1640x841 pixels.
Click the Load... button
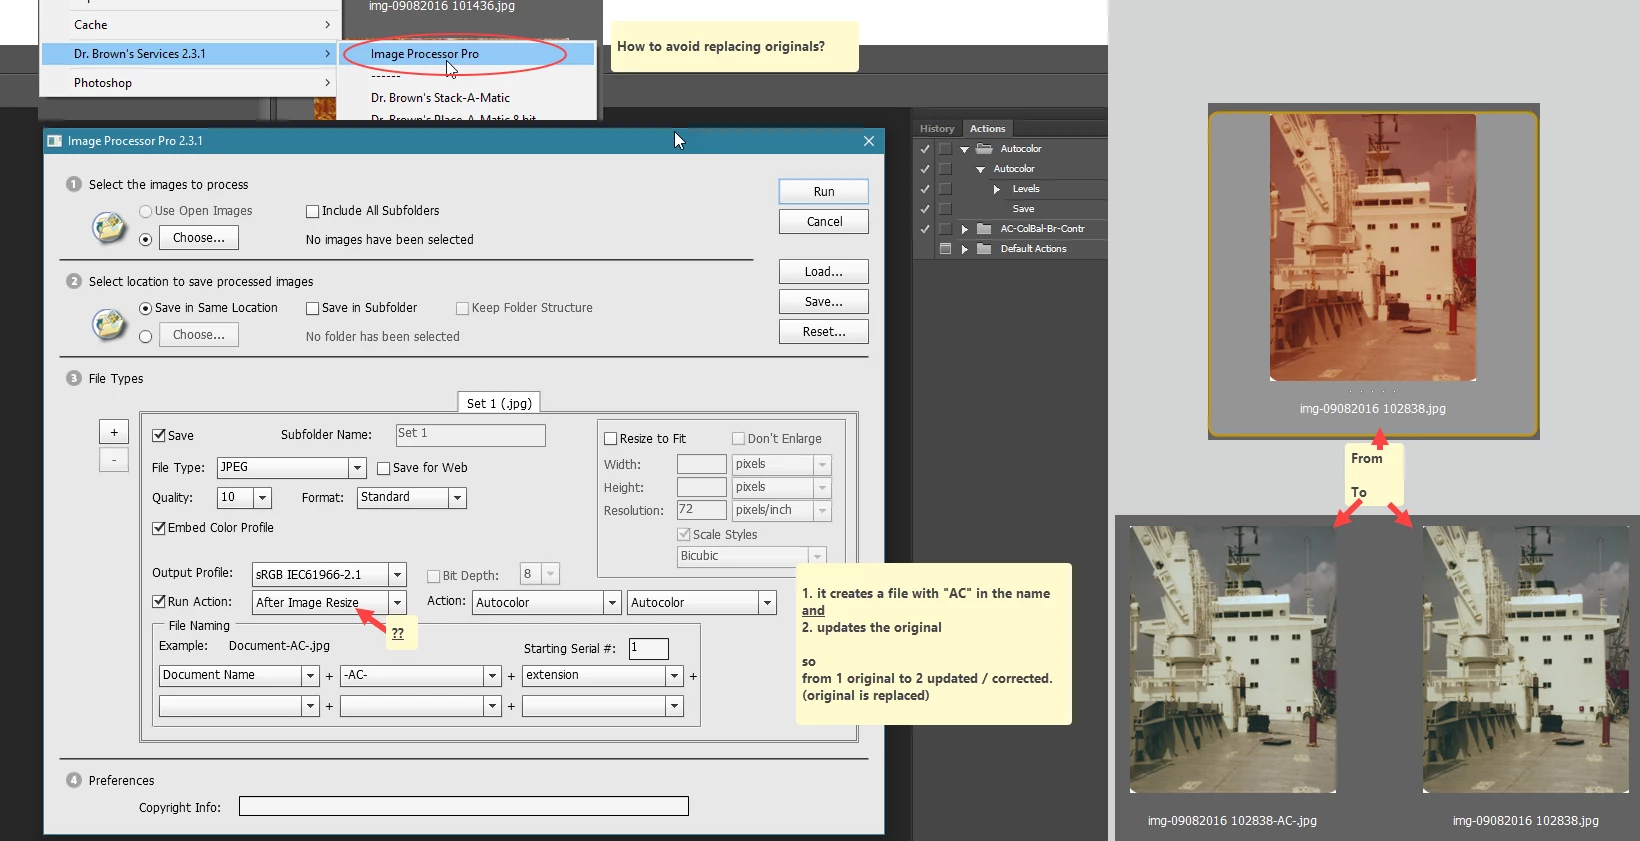pos(824,272)
